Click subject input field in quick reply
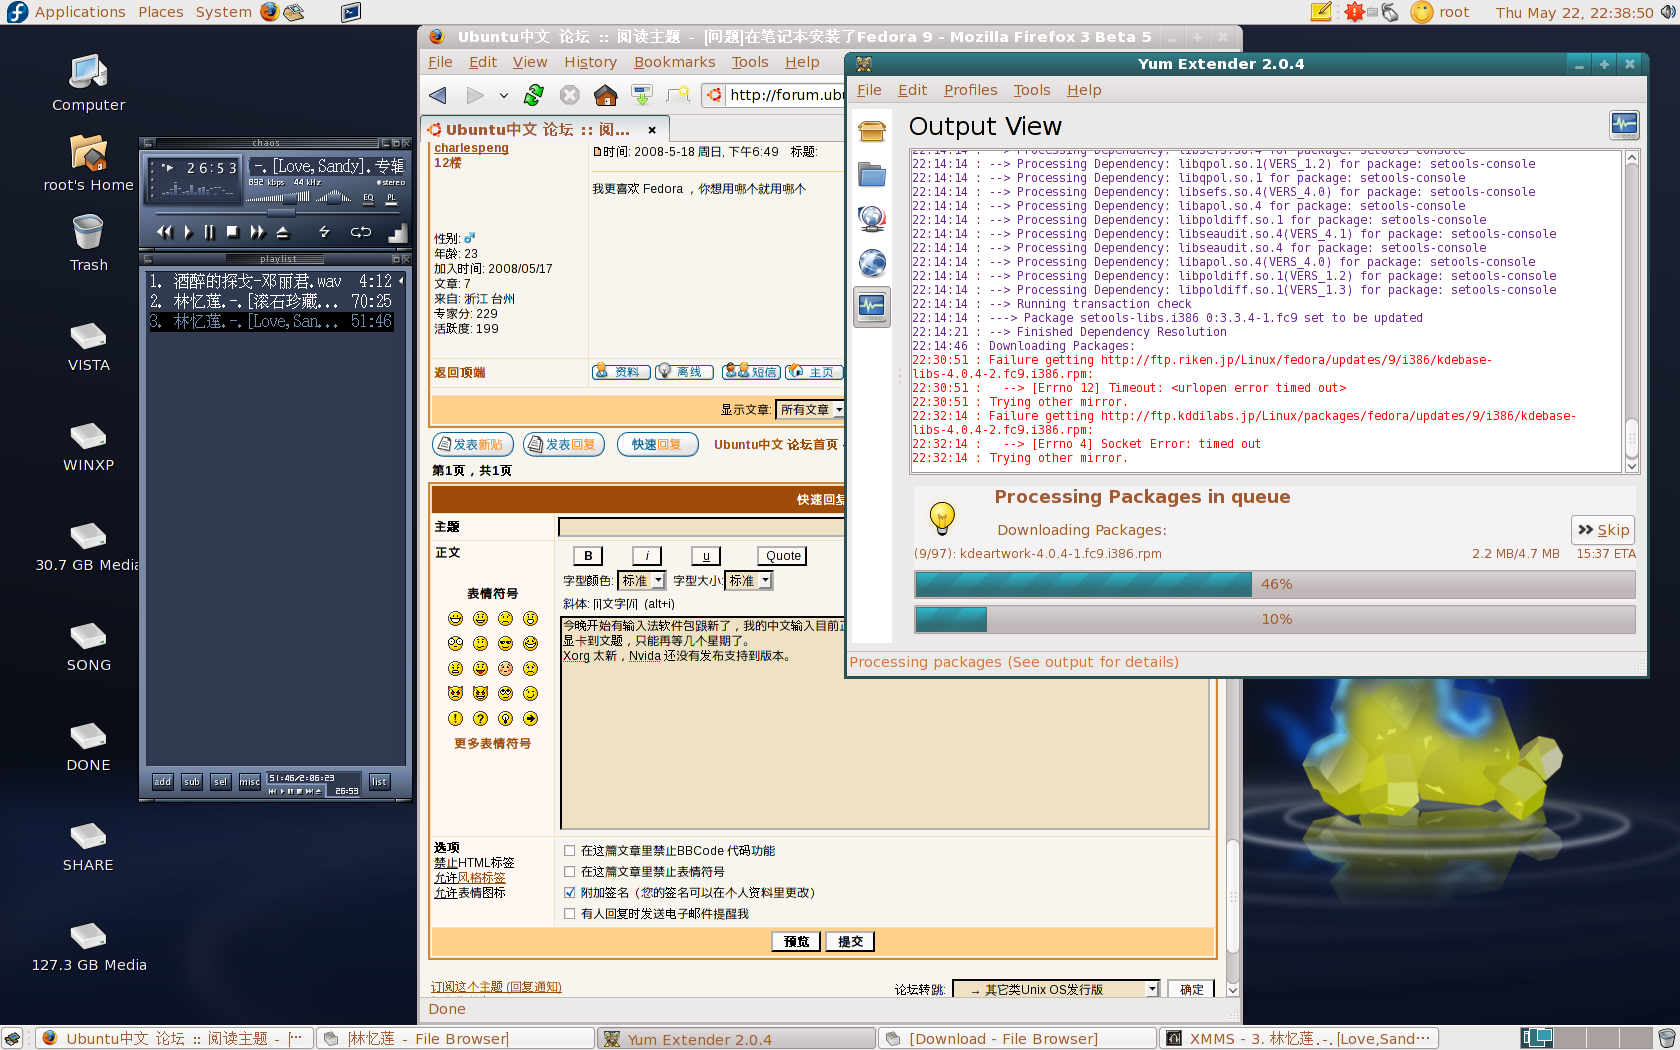Viewport: 1680px width, 1050px height. click(702, 527)
